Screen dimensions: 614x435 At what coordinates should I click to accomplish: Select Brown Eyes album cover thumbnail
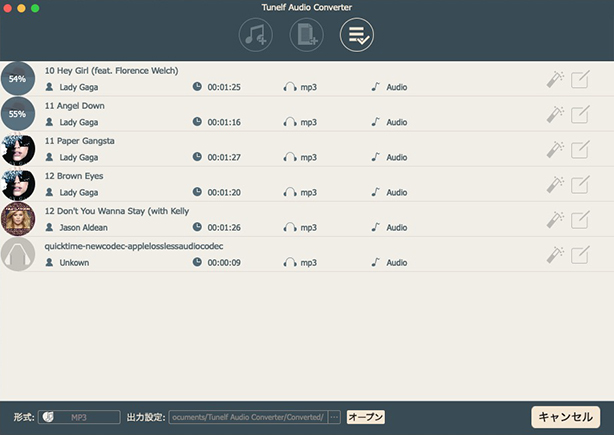pos(18,184)
